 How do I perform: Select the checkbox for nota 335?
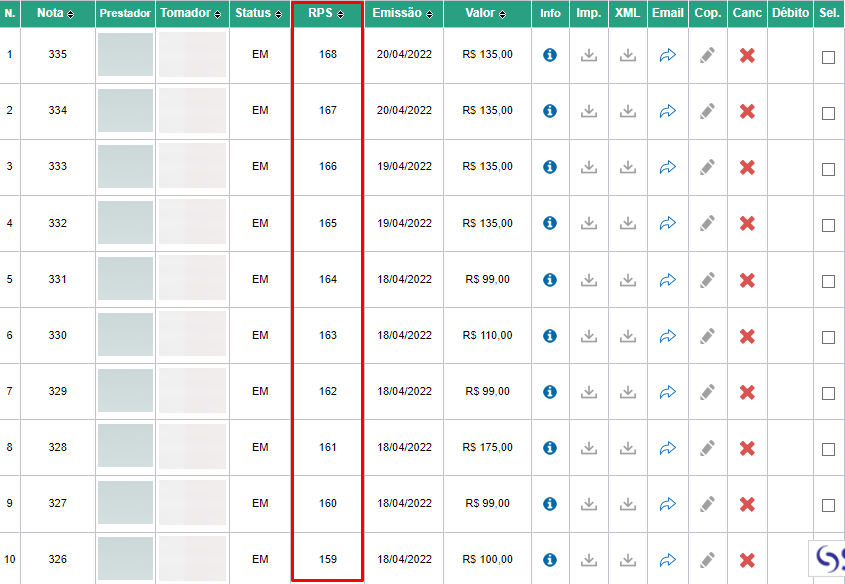coord(828,57)
